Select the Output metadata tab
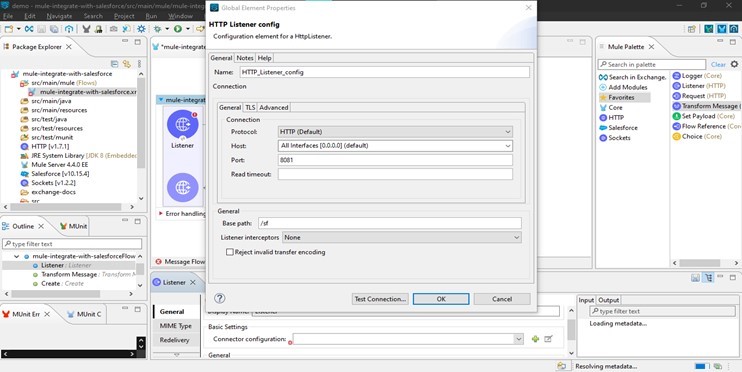742x372 pixels. pos(609,300)
